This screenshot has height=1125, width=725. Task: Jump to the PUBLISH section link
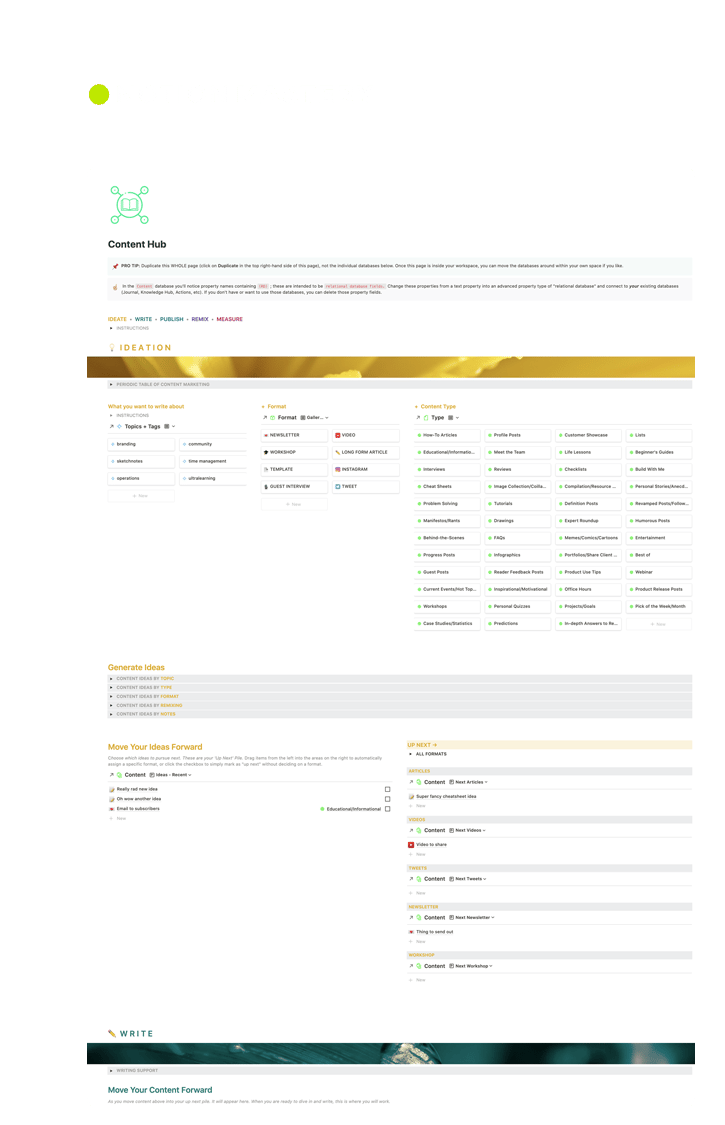172,319
